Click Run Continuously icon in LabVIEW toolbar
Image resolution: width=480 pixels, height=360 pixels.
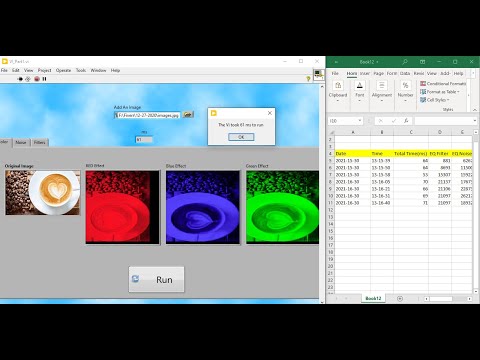pos(28,79)
